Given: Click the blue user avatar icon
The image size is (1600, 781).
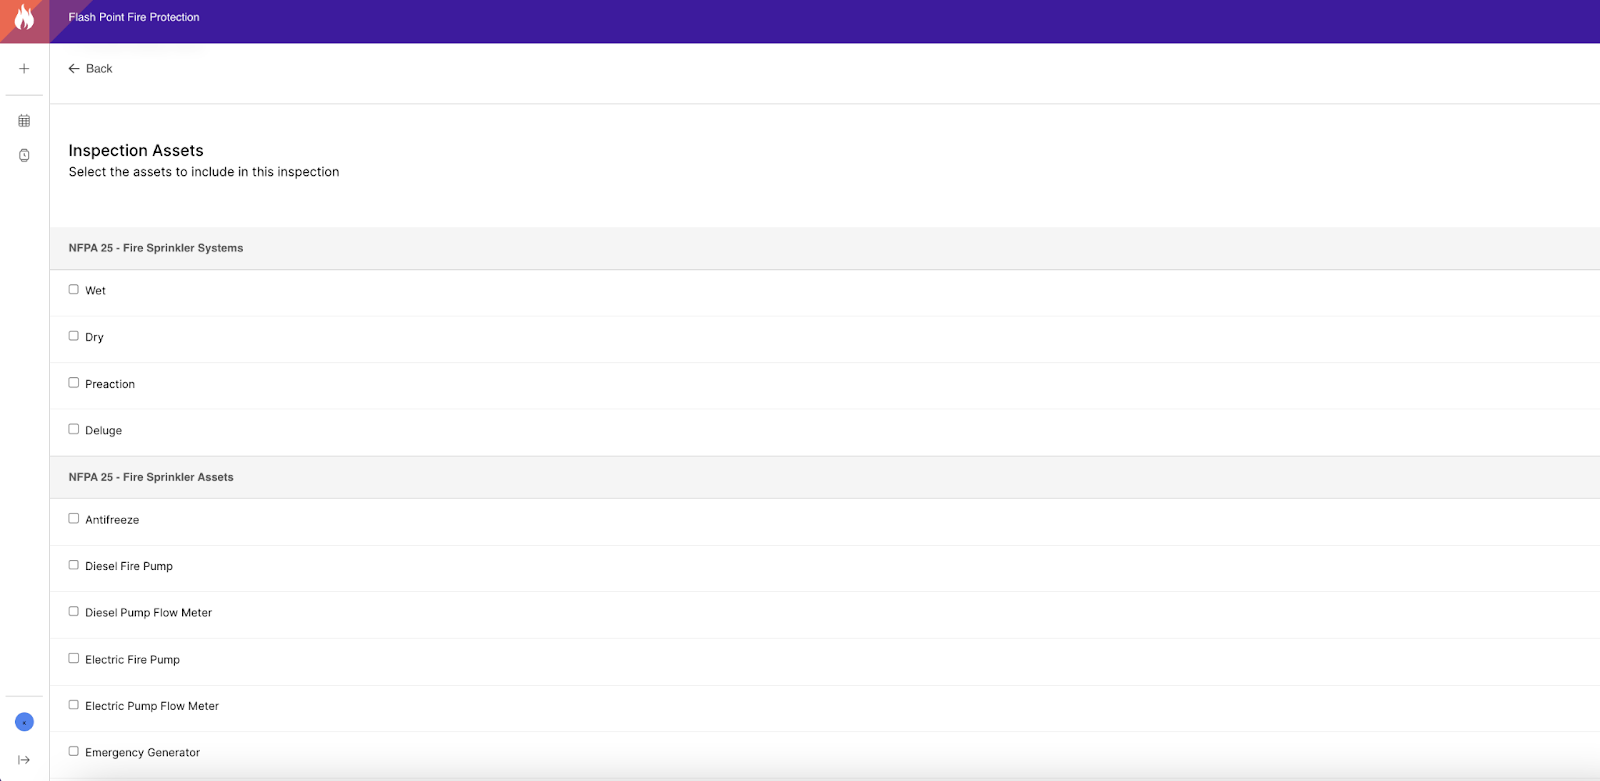Looking at the screenshot, I should point(25,722).
